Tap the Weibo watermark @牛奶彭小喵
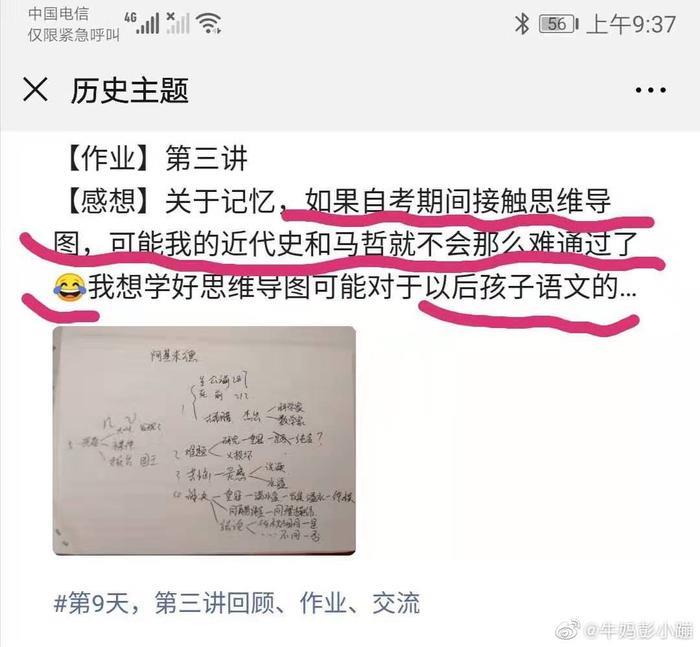This screenshot has width=700, height=647. (x=638, y=630)
